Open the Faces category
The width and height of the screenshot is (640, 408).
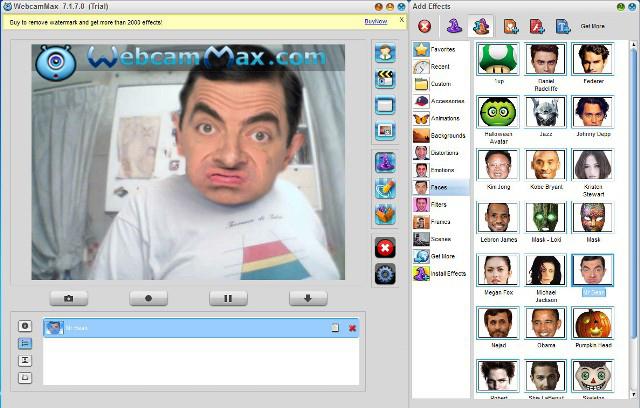pos(441,187)
